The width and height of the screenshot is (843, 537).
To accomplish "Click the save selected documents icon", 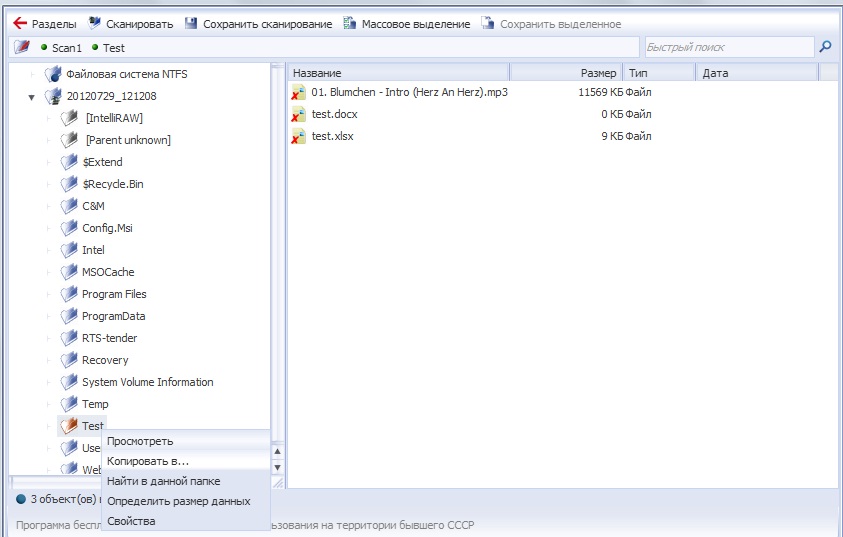I will (x=488, y=23).
